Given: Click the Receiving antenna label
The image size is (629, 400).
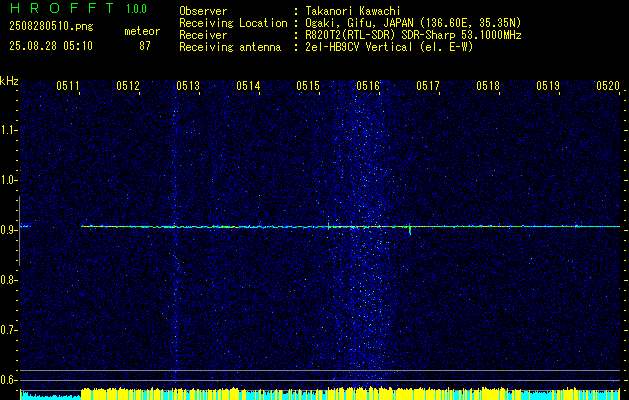Looking at the screenshot, I should [x=230, y=47].
